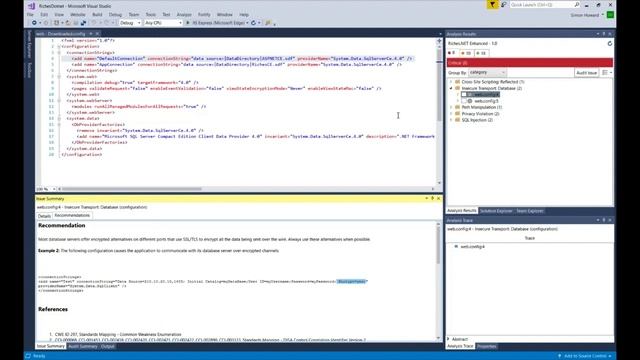Click the notifications flag icon in title bar
Viewport: 640px width, 360px height.
pos(492,5)
